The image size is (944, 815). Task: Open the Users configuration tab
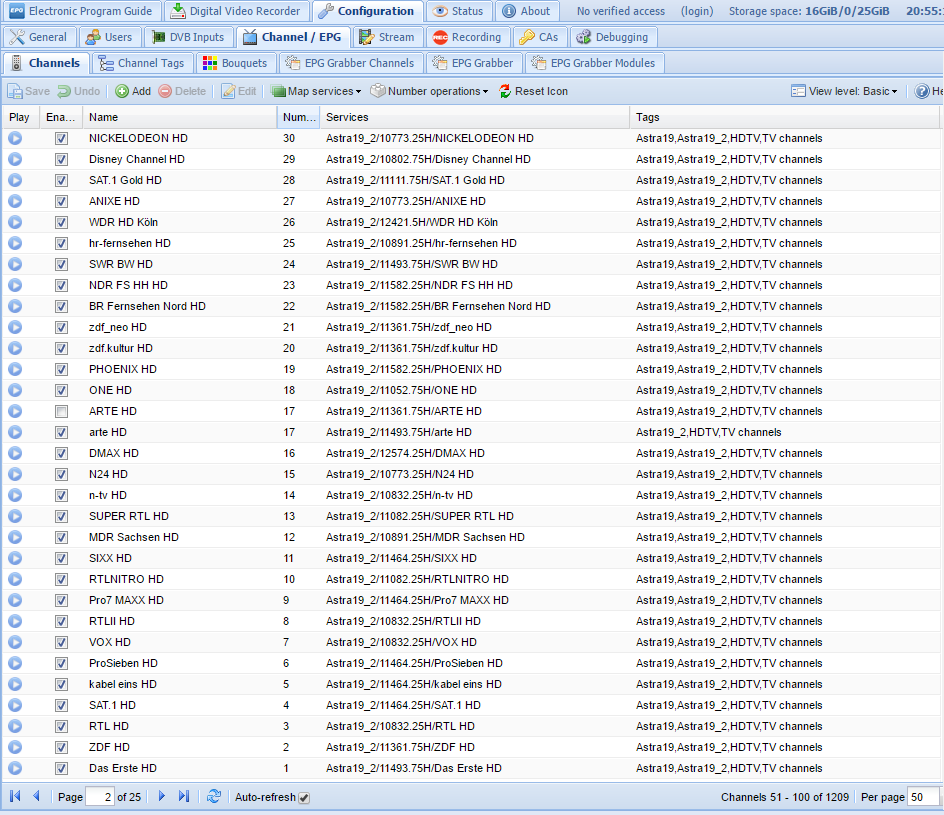[110, 37]
